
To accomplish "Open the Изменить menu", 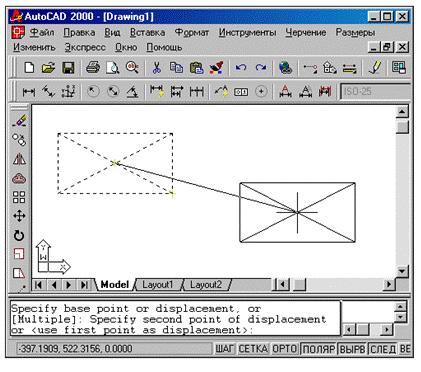I will pos(34,47).
